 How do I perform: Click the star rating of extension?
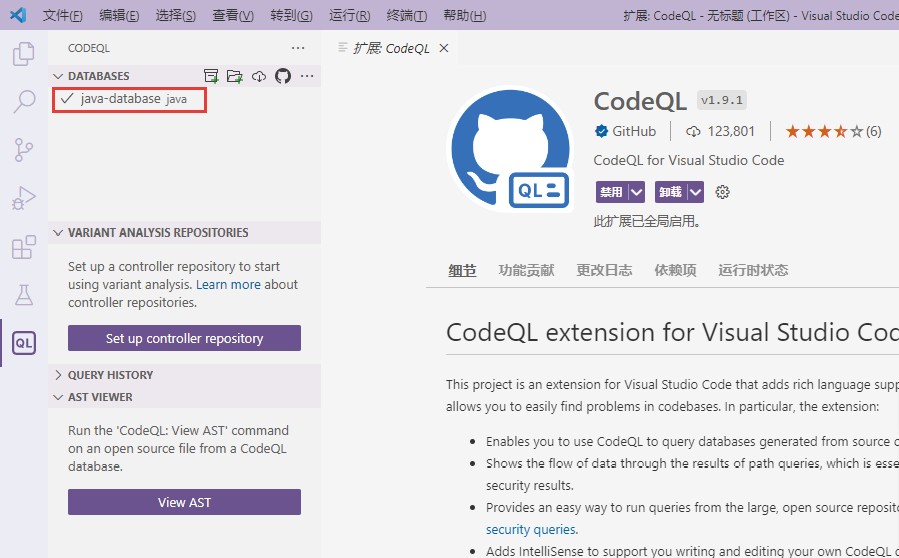(x=824, y=131)
